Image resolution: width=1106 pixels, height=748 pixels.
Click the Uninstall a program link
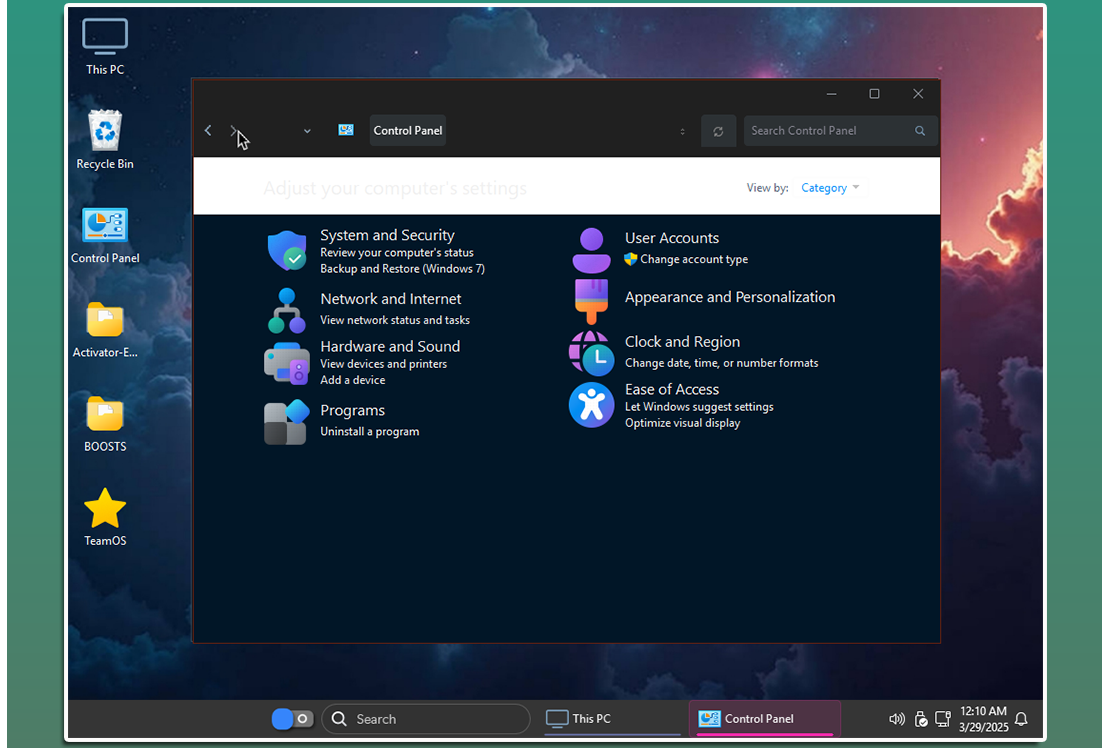point(369,432)
